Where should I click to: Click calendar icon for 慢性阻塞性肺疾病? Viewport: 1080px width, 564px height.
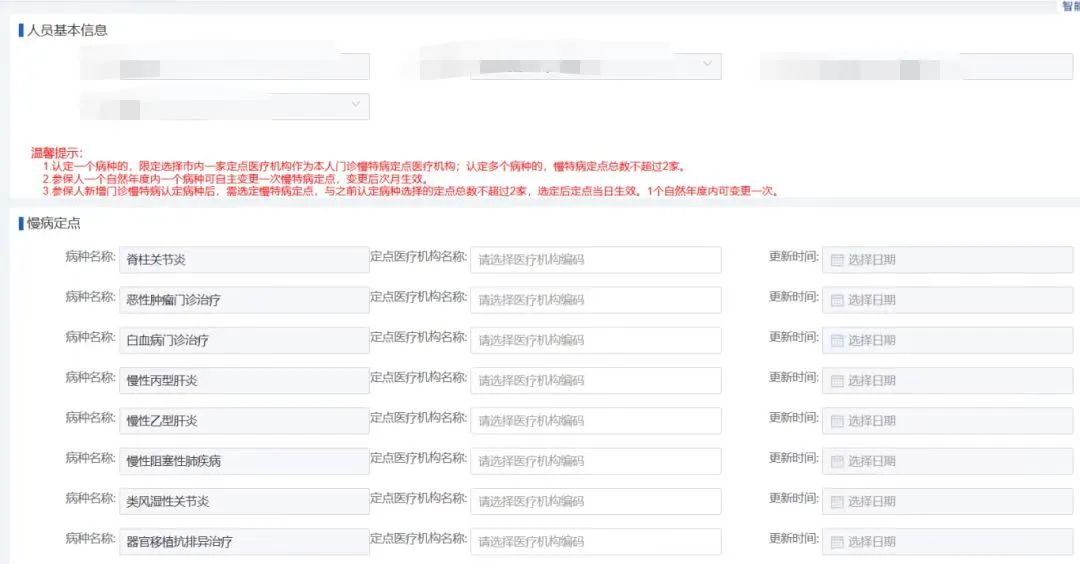[838, 461]
